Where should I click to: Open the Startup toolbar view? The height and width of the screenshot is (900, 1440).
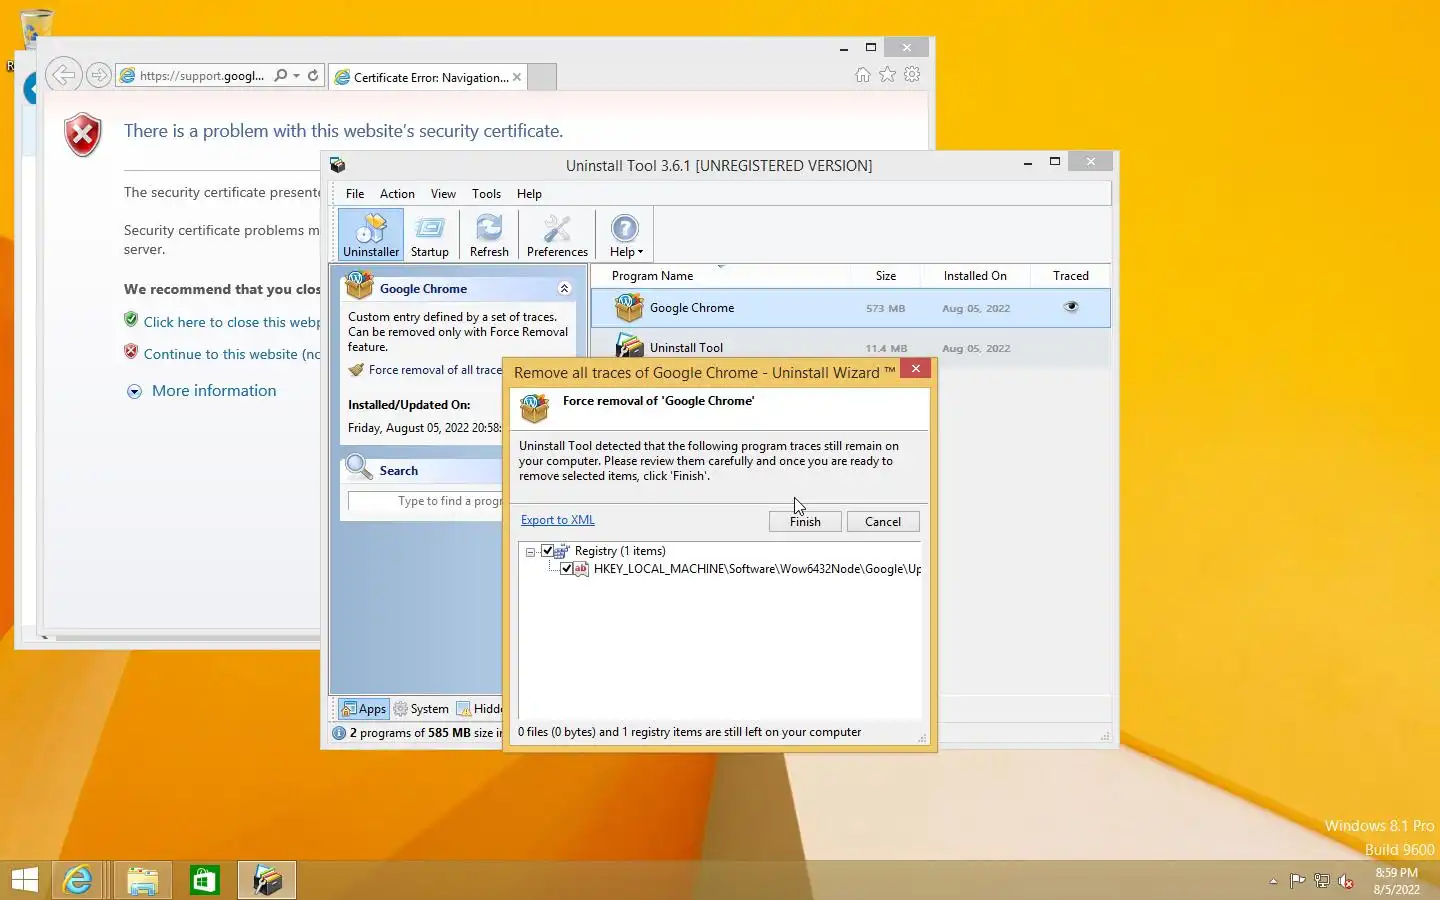[x=430, y=235]
